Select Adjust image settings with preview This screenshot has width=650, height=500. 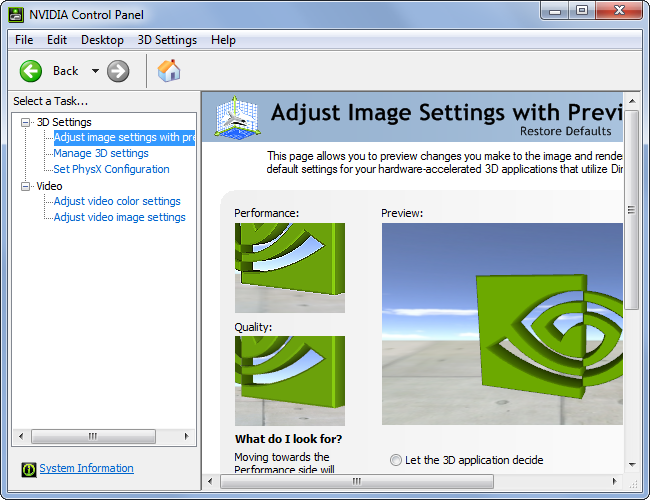pyautogui.click(x=124, y=137)
